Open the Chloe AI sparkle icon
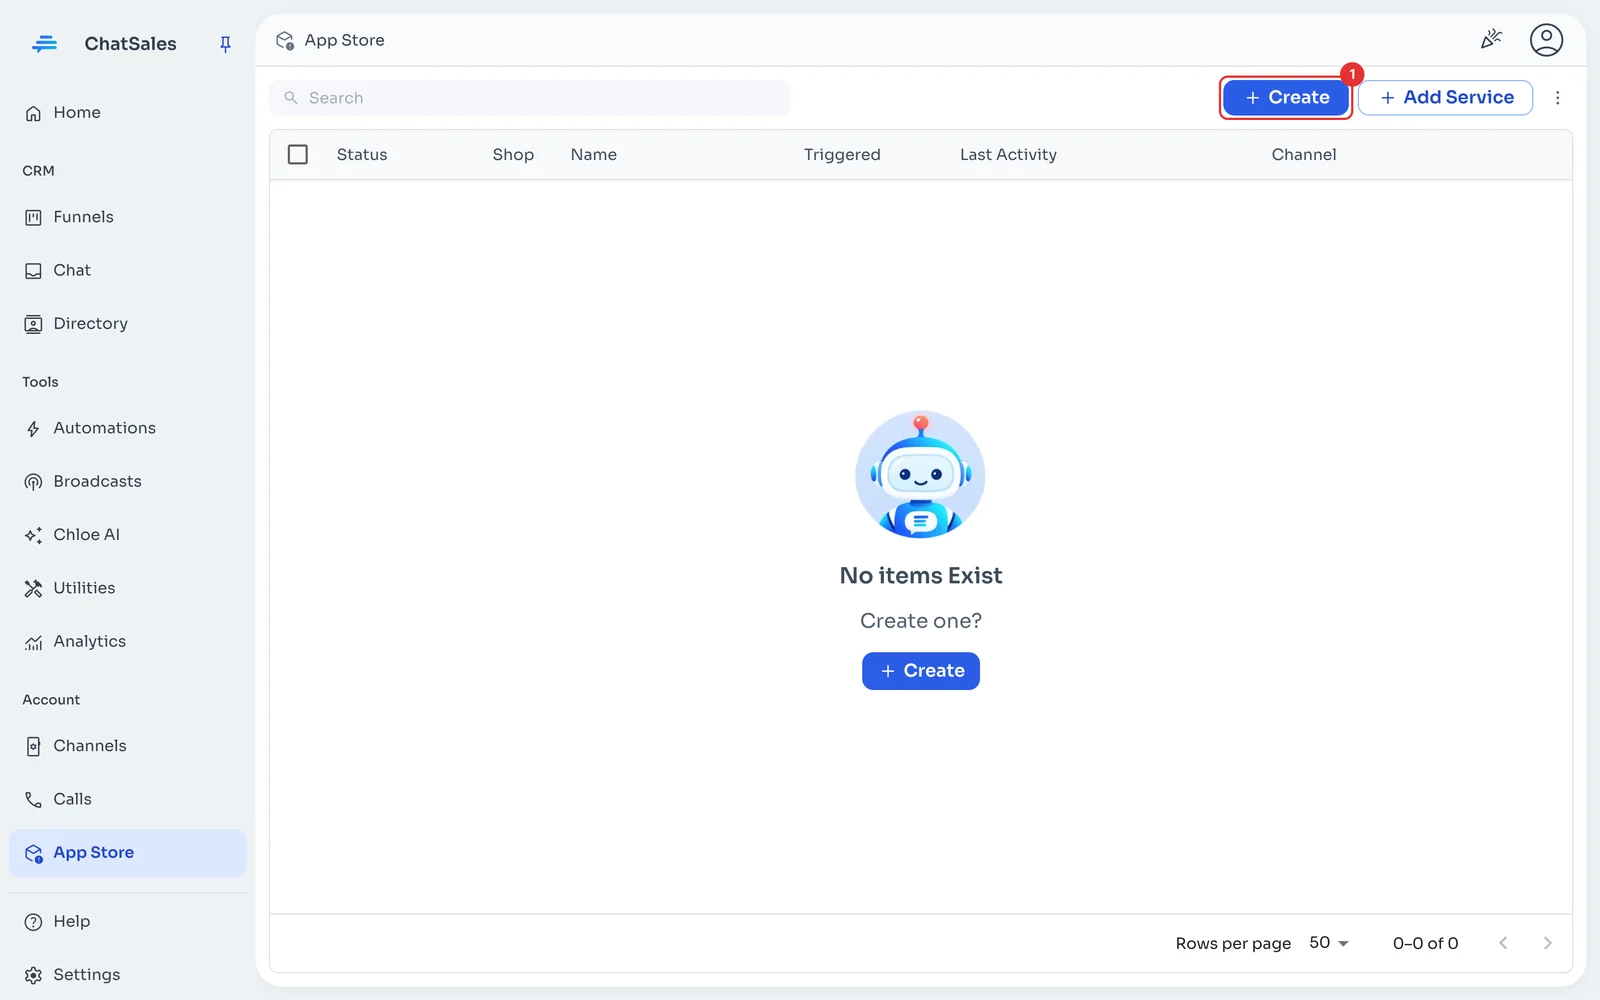Screen dimensions: 1600x1000 [33, 535]
